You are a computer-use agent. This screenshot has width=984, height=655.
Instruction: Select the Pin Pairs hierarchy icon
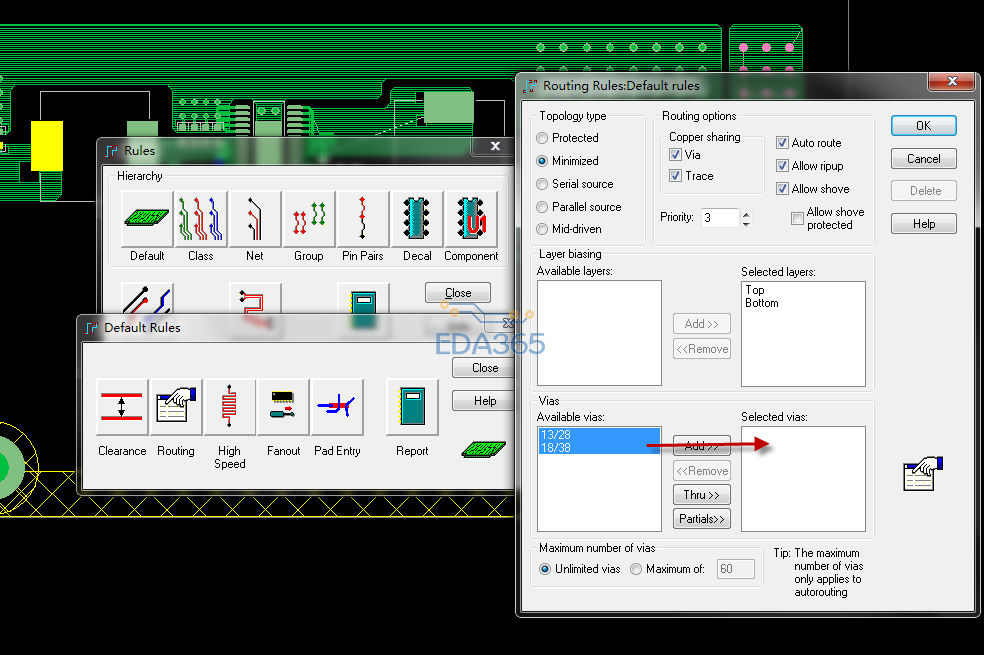[363, 219]
